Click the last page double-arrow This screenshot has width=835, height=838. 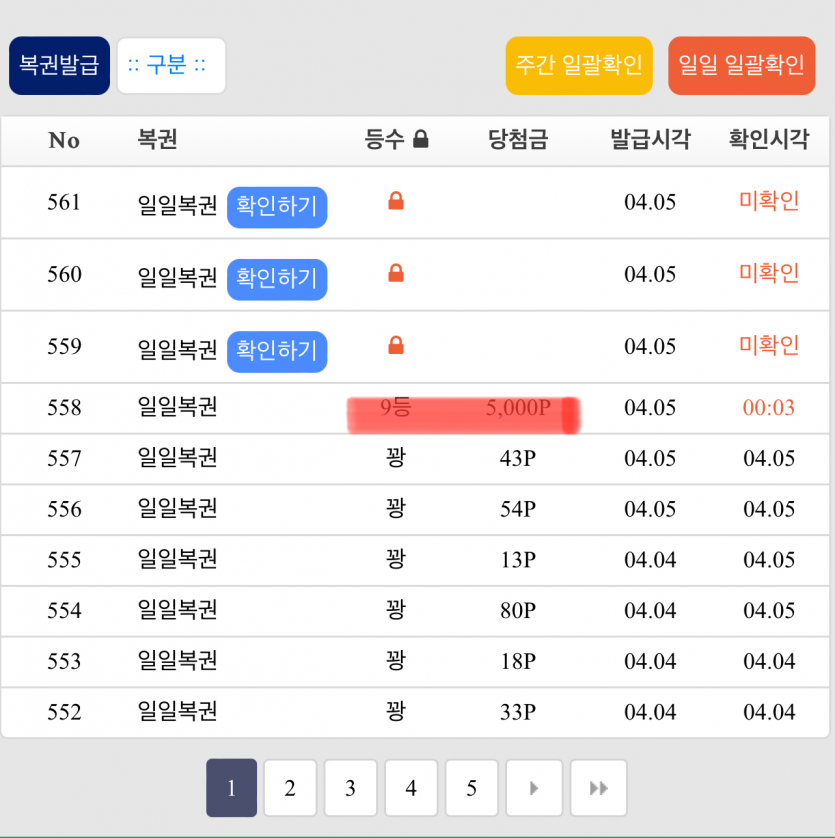coord(599,788)
